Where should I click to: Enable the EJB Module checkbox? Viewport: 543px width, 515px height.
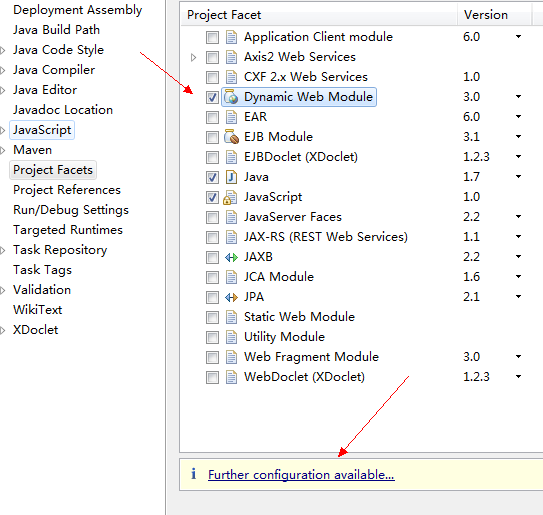212,137
